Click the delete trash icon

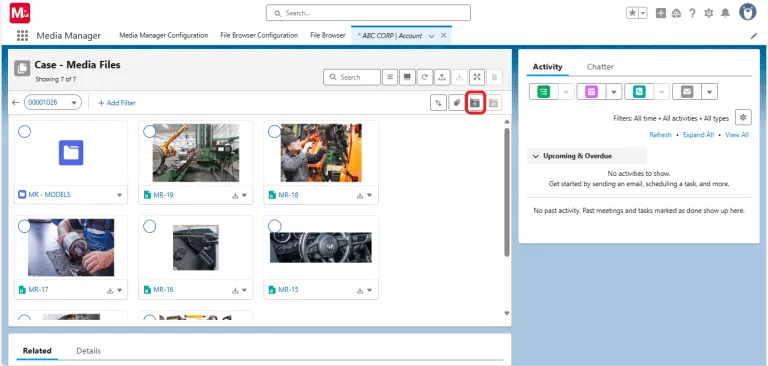pyautogui.click(x=494, y=77)
